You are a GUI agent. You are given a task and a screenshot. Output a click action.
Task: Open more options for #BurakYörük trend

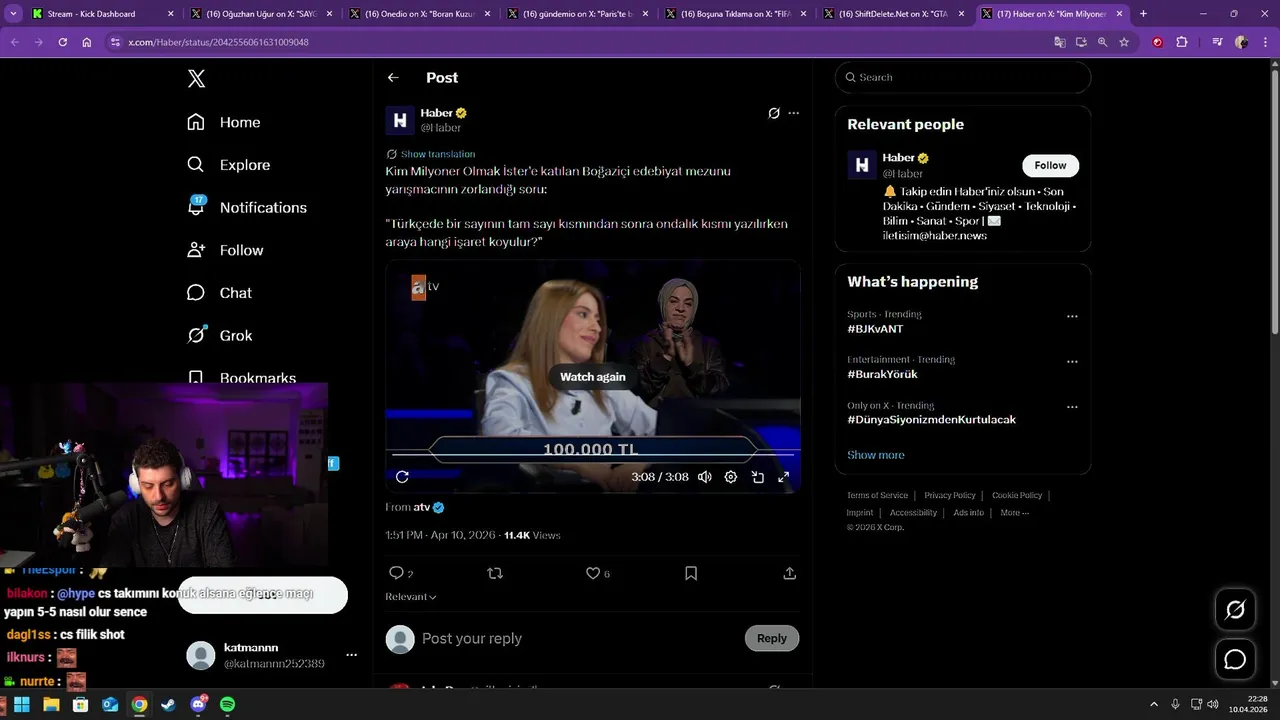click(1072, 362)
